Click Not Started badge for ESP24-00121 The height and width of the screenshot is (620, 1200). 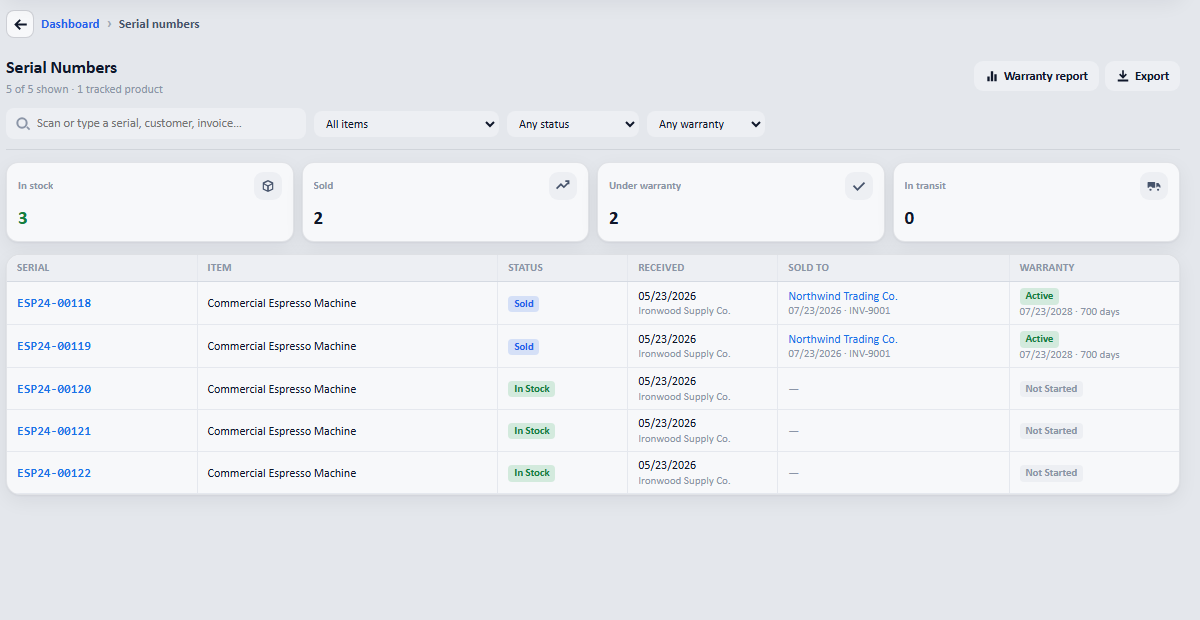(1051, 431)
